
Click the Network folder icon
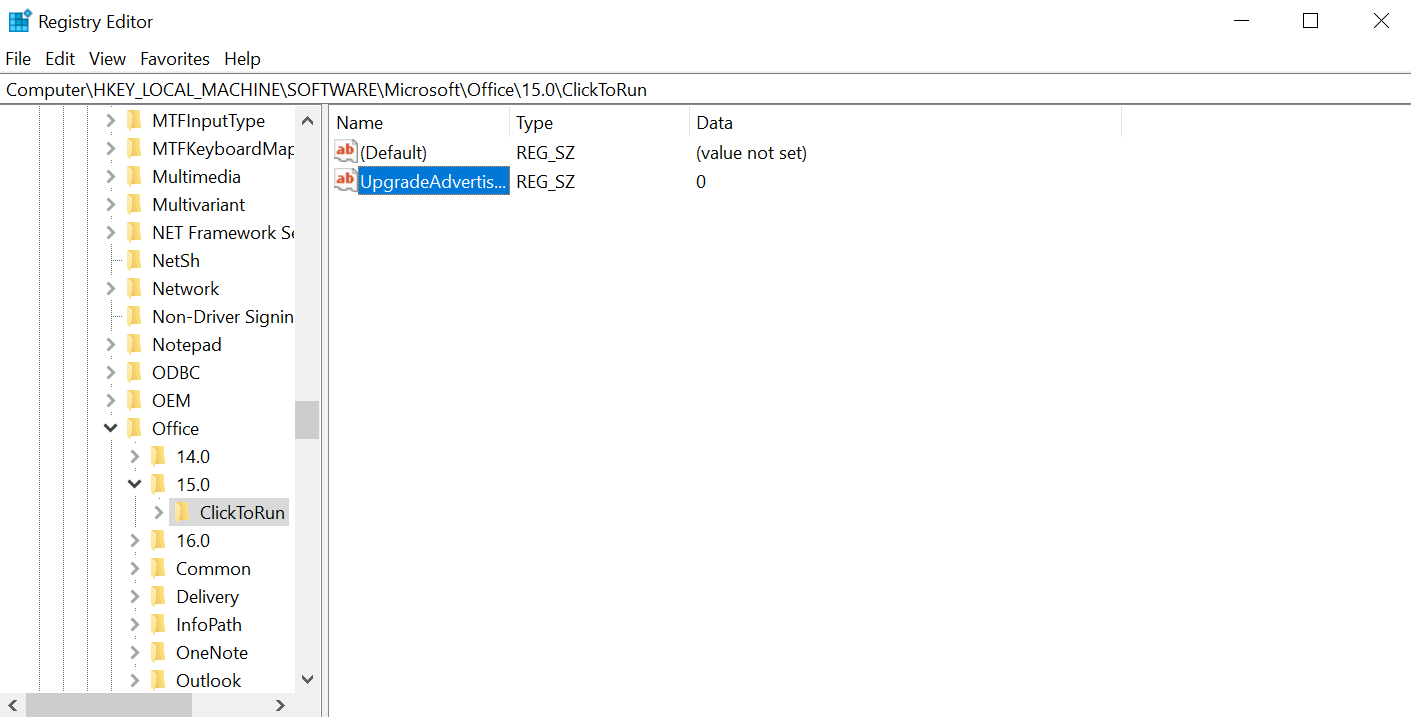tap(134, 289)
